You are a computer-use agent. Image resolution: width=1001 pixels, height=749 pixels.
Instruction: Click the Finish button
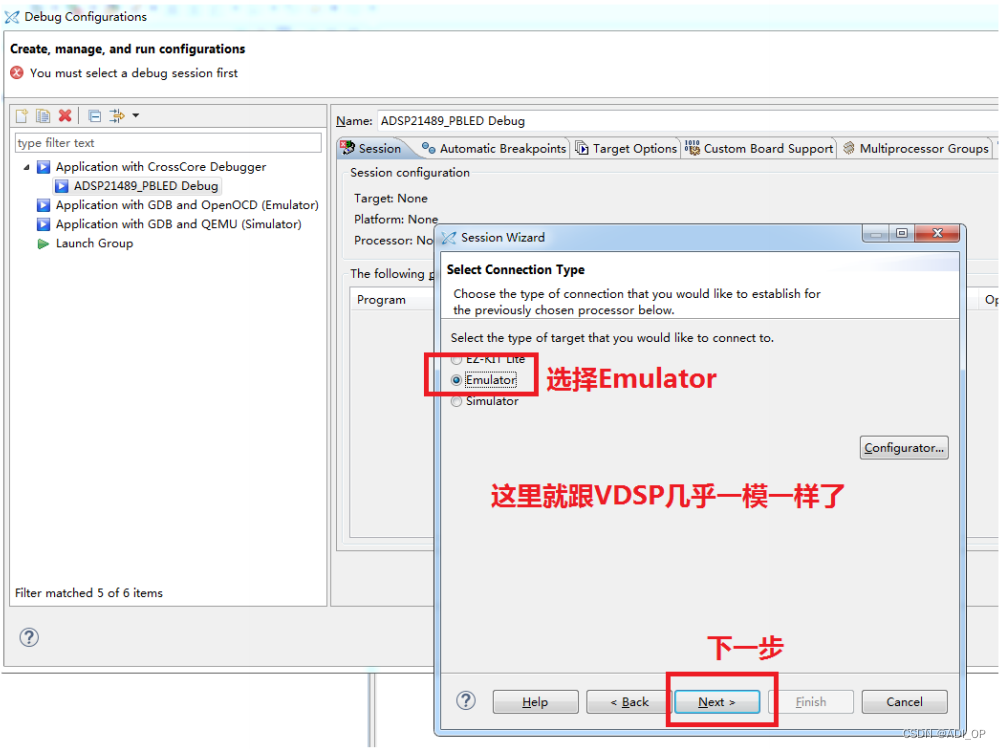pos(811,702)
